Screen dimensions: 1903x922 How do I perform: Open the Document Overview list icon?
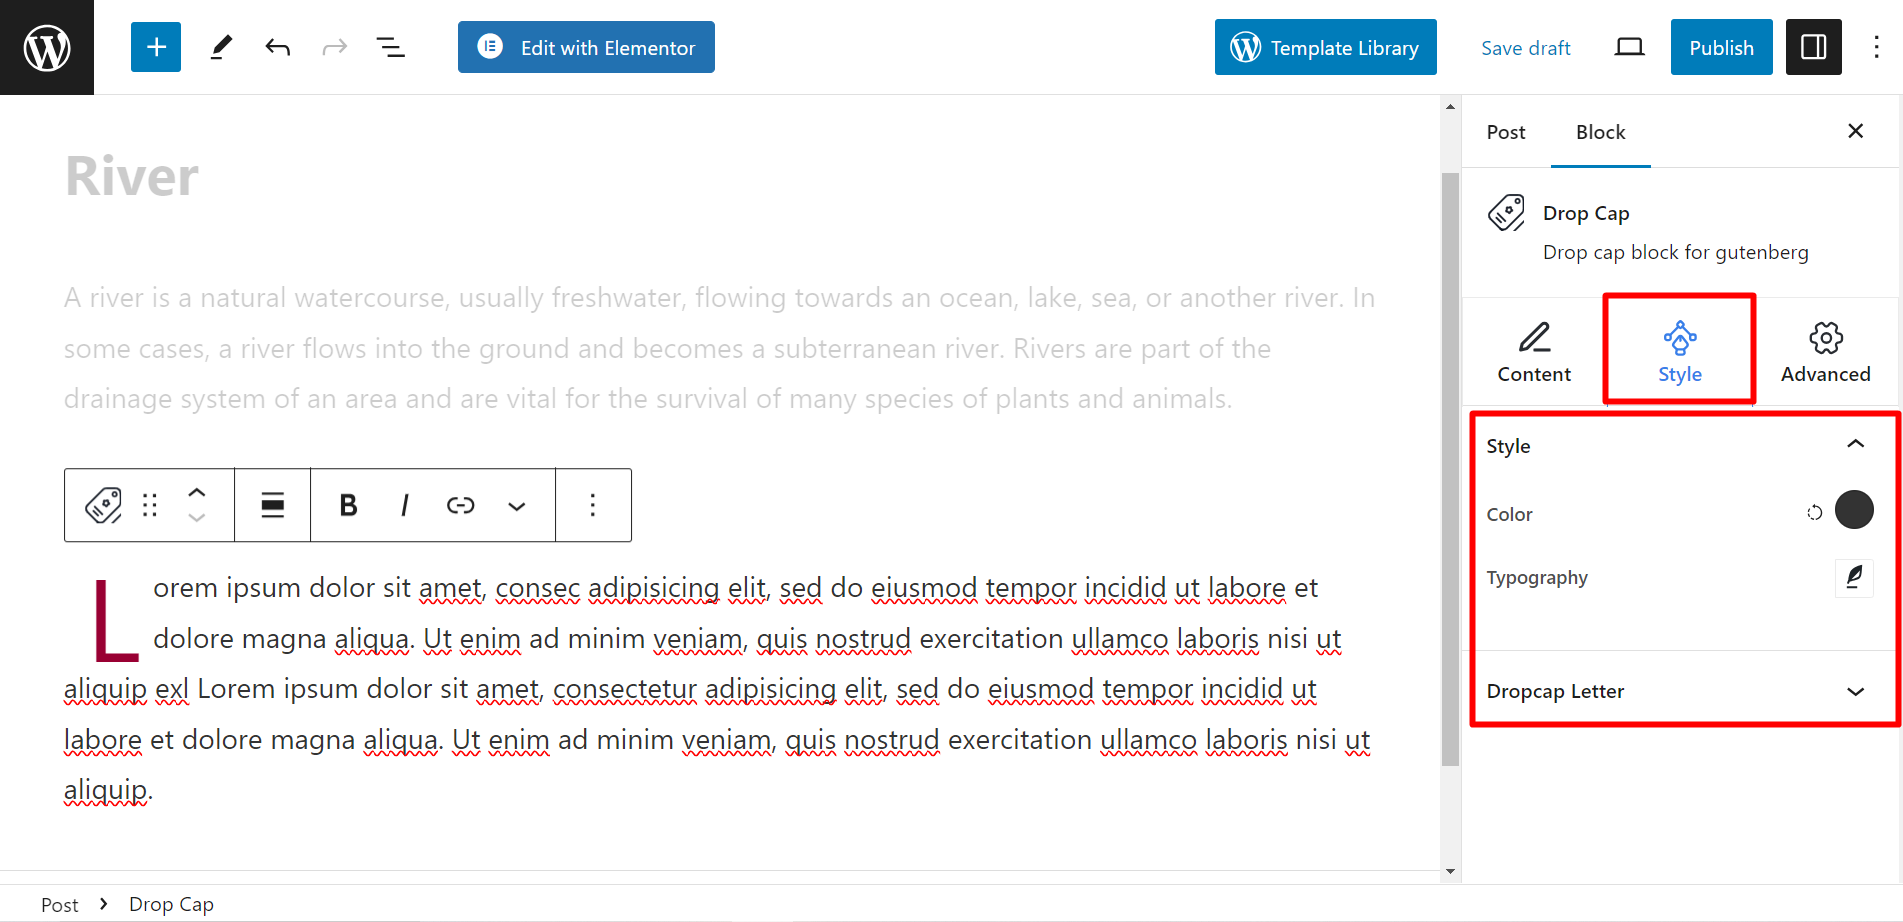(x=390, y=47)
